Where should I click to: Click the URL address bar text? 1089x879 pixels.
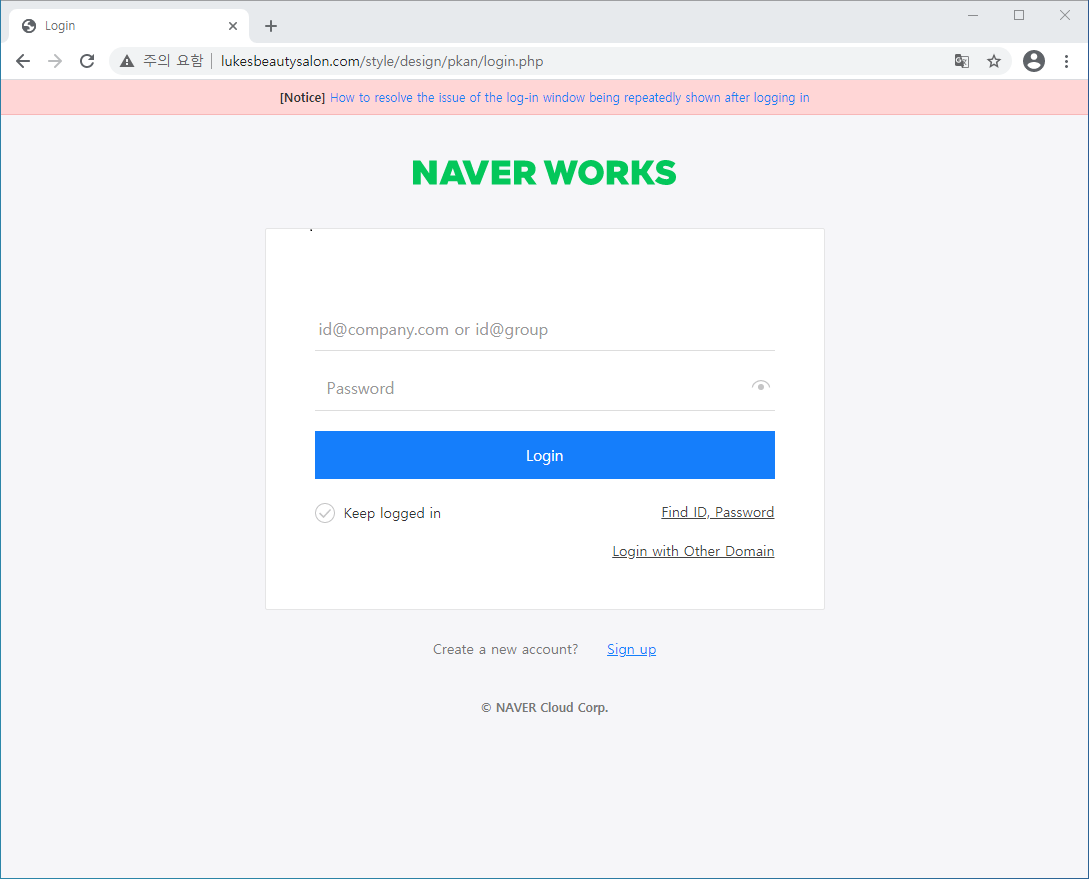[x=382, y=61]
